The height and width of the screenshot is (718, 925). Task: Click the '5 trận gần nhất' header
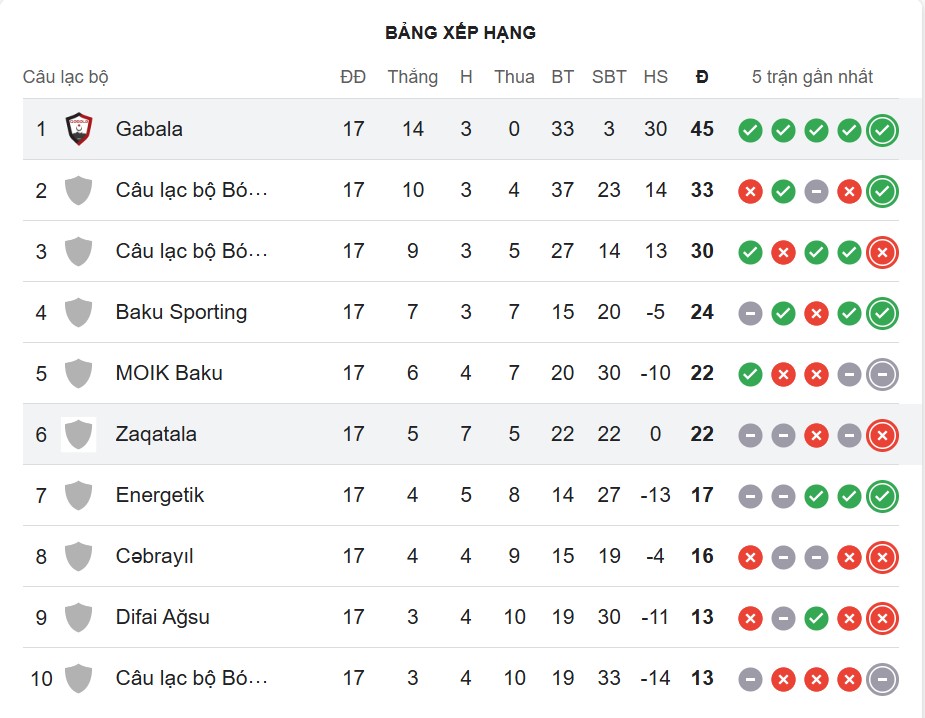(812, 77)
